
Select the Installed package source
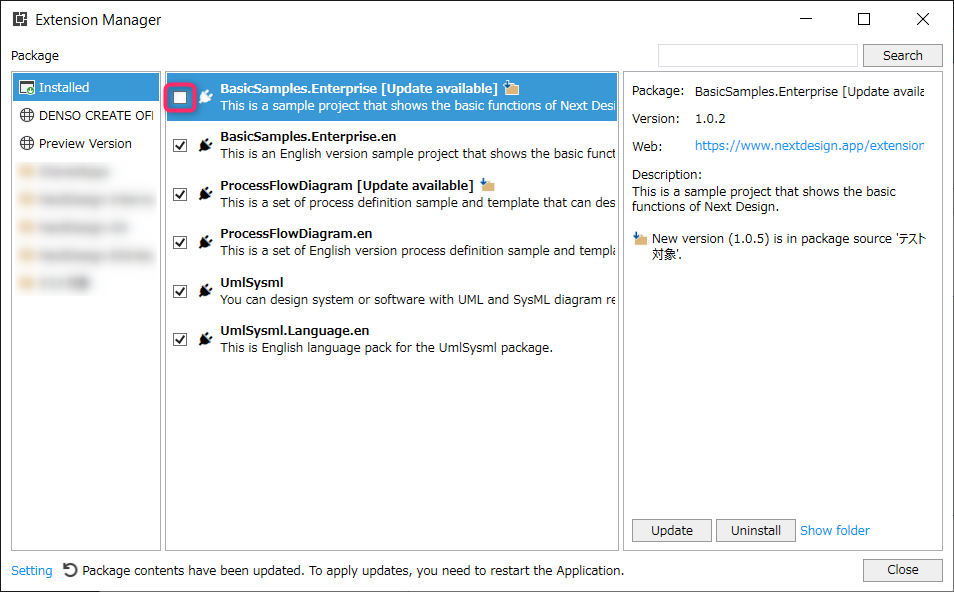86,88
